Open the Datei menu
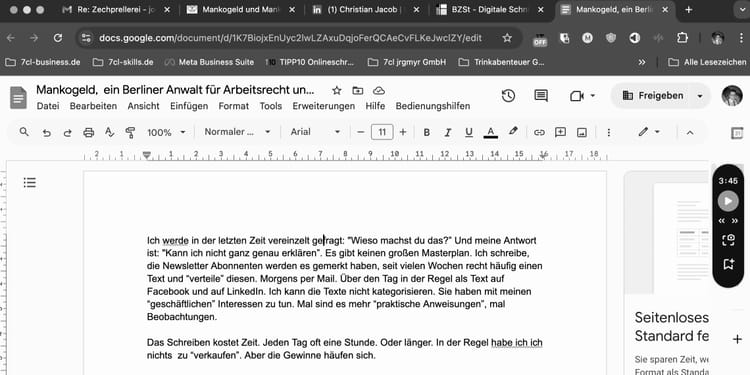 pyautogui.click(x=48, y=106)
